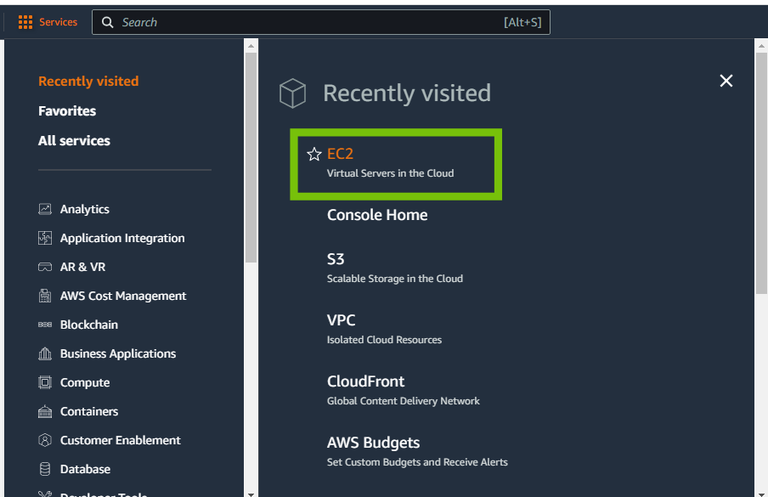Open the VPC service link
Viewport: 768px width, 497px height.
point(341,320)
